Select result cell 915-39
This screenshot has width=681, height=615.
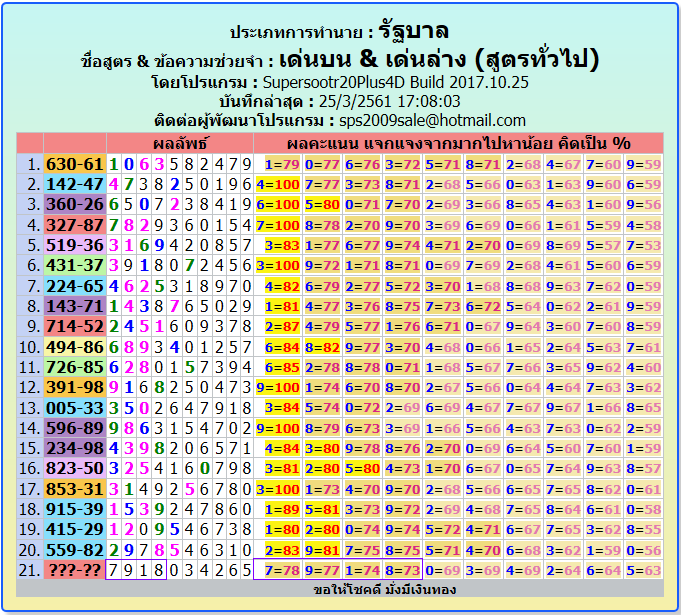75,509
